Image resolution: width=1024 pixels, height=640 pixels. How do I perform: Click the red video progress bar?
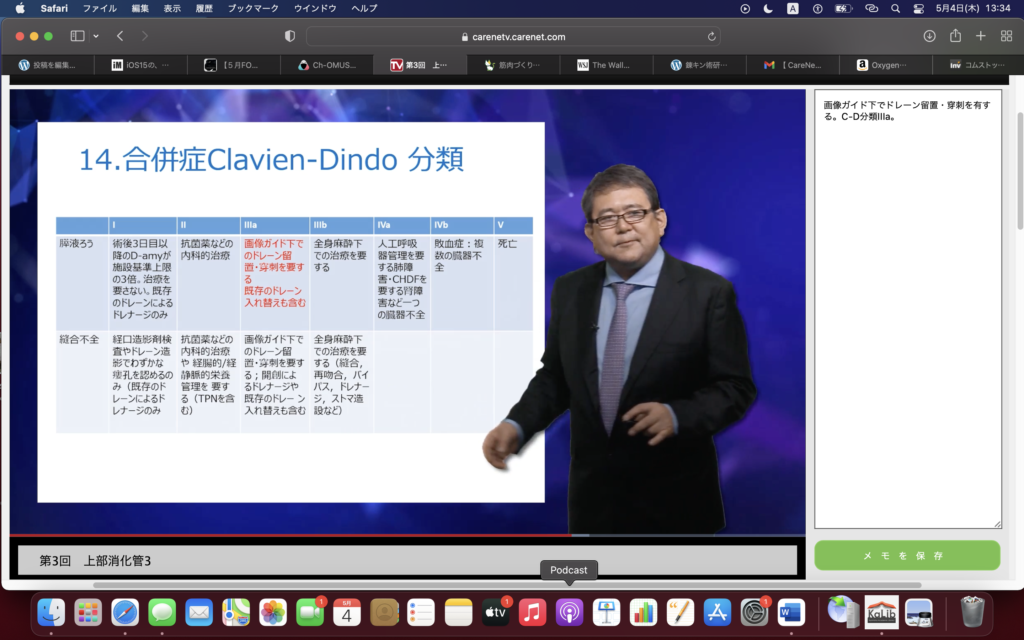click(300, 536)
